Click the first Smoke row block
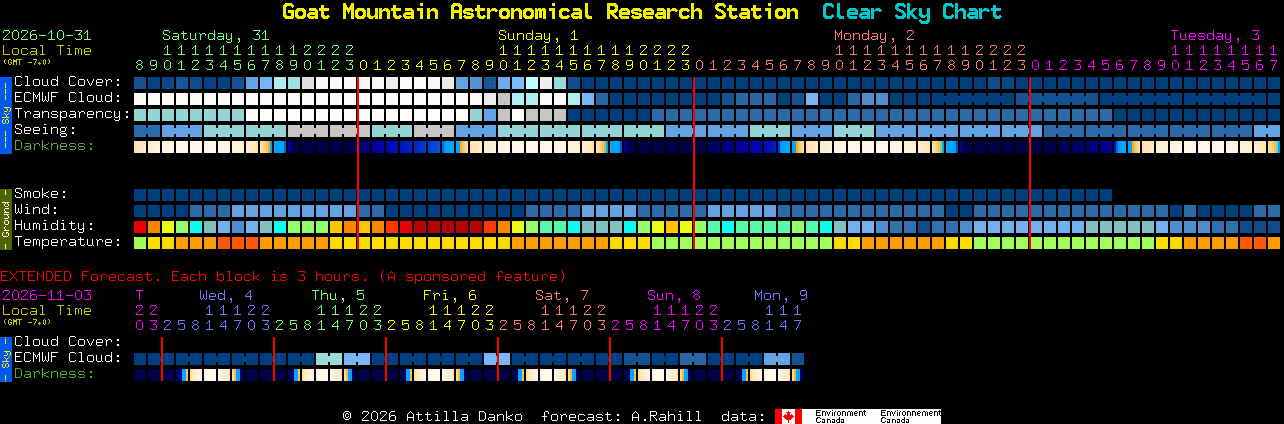 [140, 195]
